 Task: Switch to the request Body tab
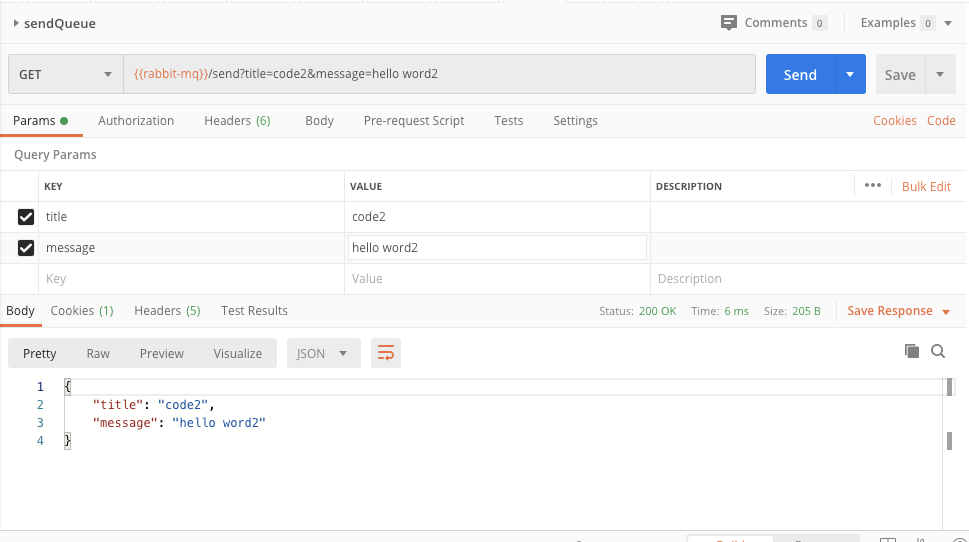point(319,121)
